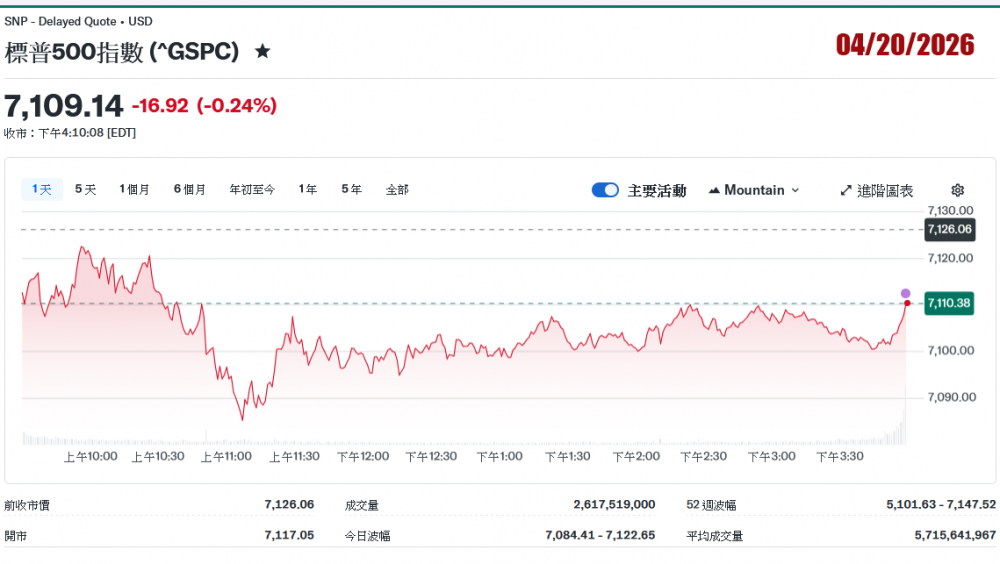Choose the 6個月 time range
Viewport: 1000px width, 564px height.
190,189
